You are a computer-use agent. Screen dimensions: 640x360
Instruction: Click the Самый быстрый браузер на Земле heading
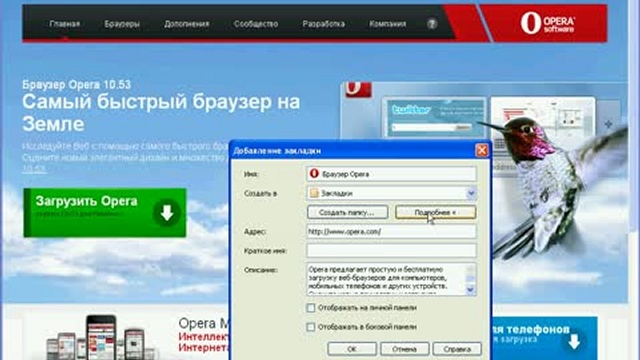click(161, 113)
